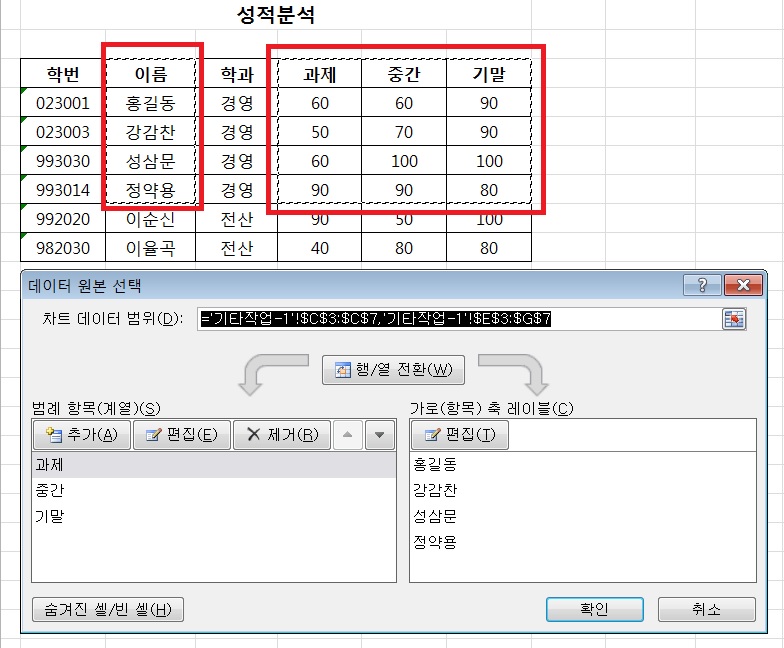
Task: Click the chart data range input field
Action: (455, 319)
